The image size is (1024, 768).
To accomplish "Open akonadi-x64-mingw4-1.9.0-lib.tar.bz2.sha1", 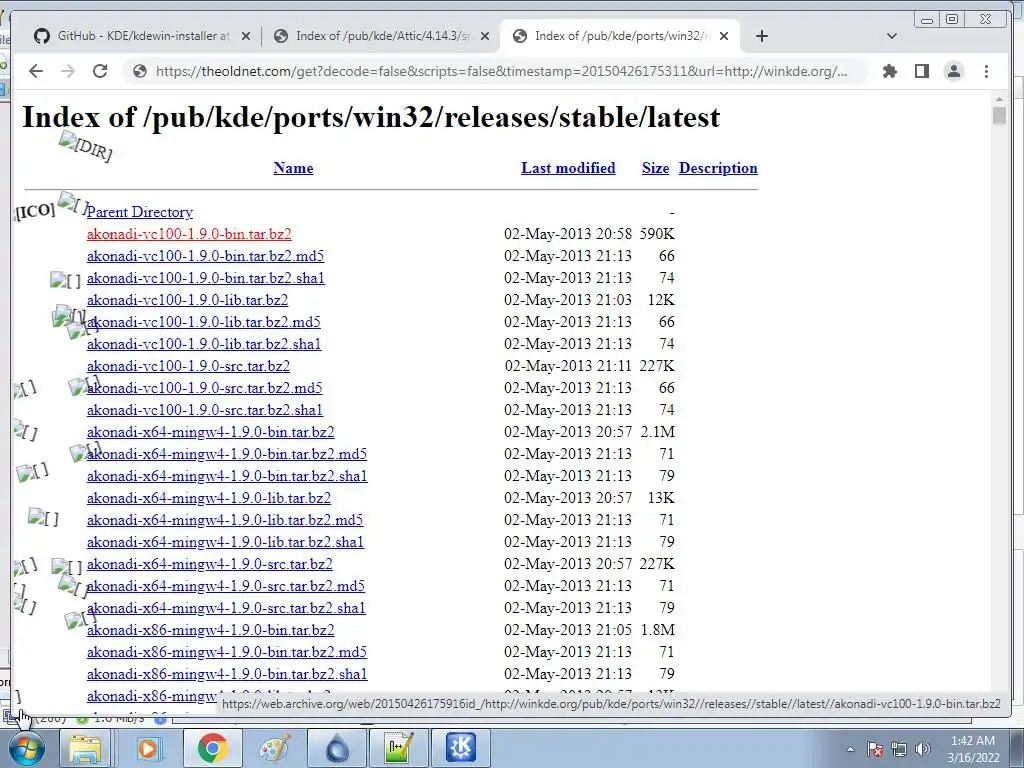I will 225,542.
